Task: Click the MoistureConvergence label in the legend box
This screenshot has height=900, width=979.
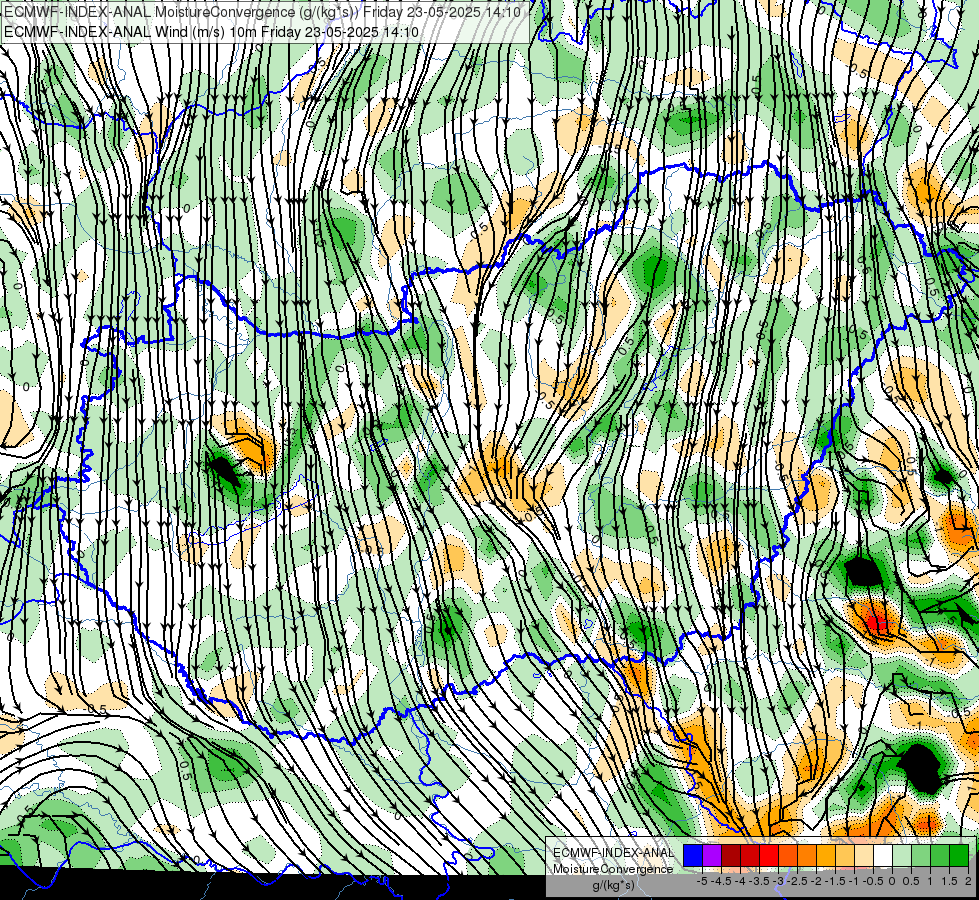Action: click(613, 869)
